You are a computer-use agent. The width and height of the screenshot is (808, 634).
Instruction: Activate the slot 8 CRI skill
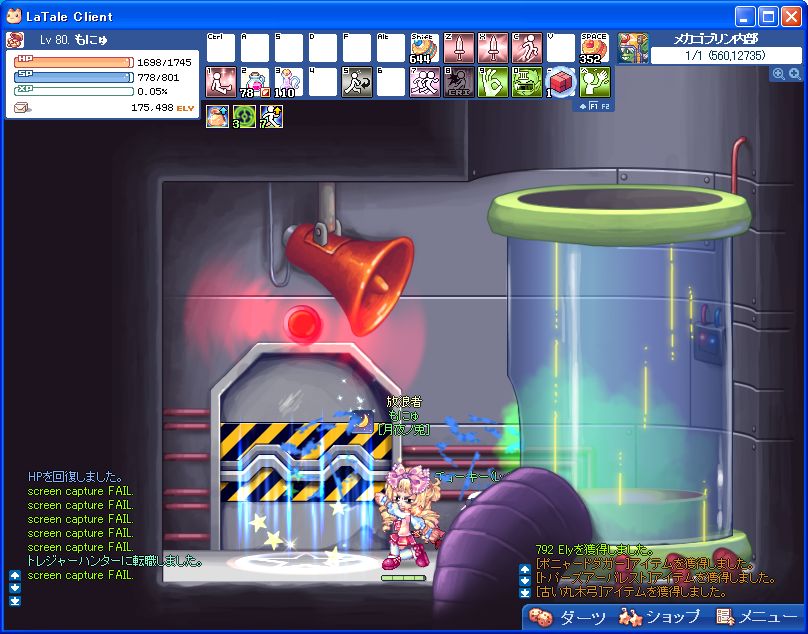tap(459, 82)
